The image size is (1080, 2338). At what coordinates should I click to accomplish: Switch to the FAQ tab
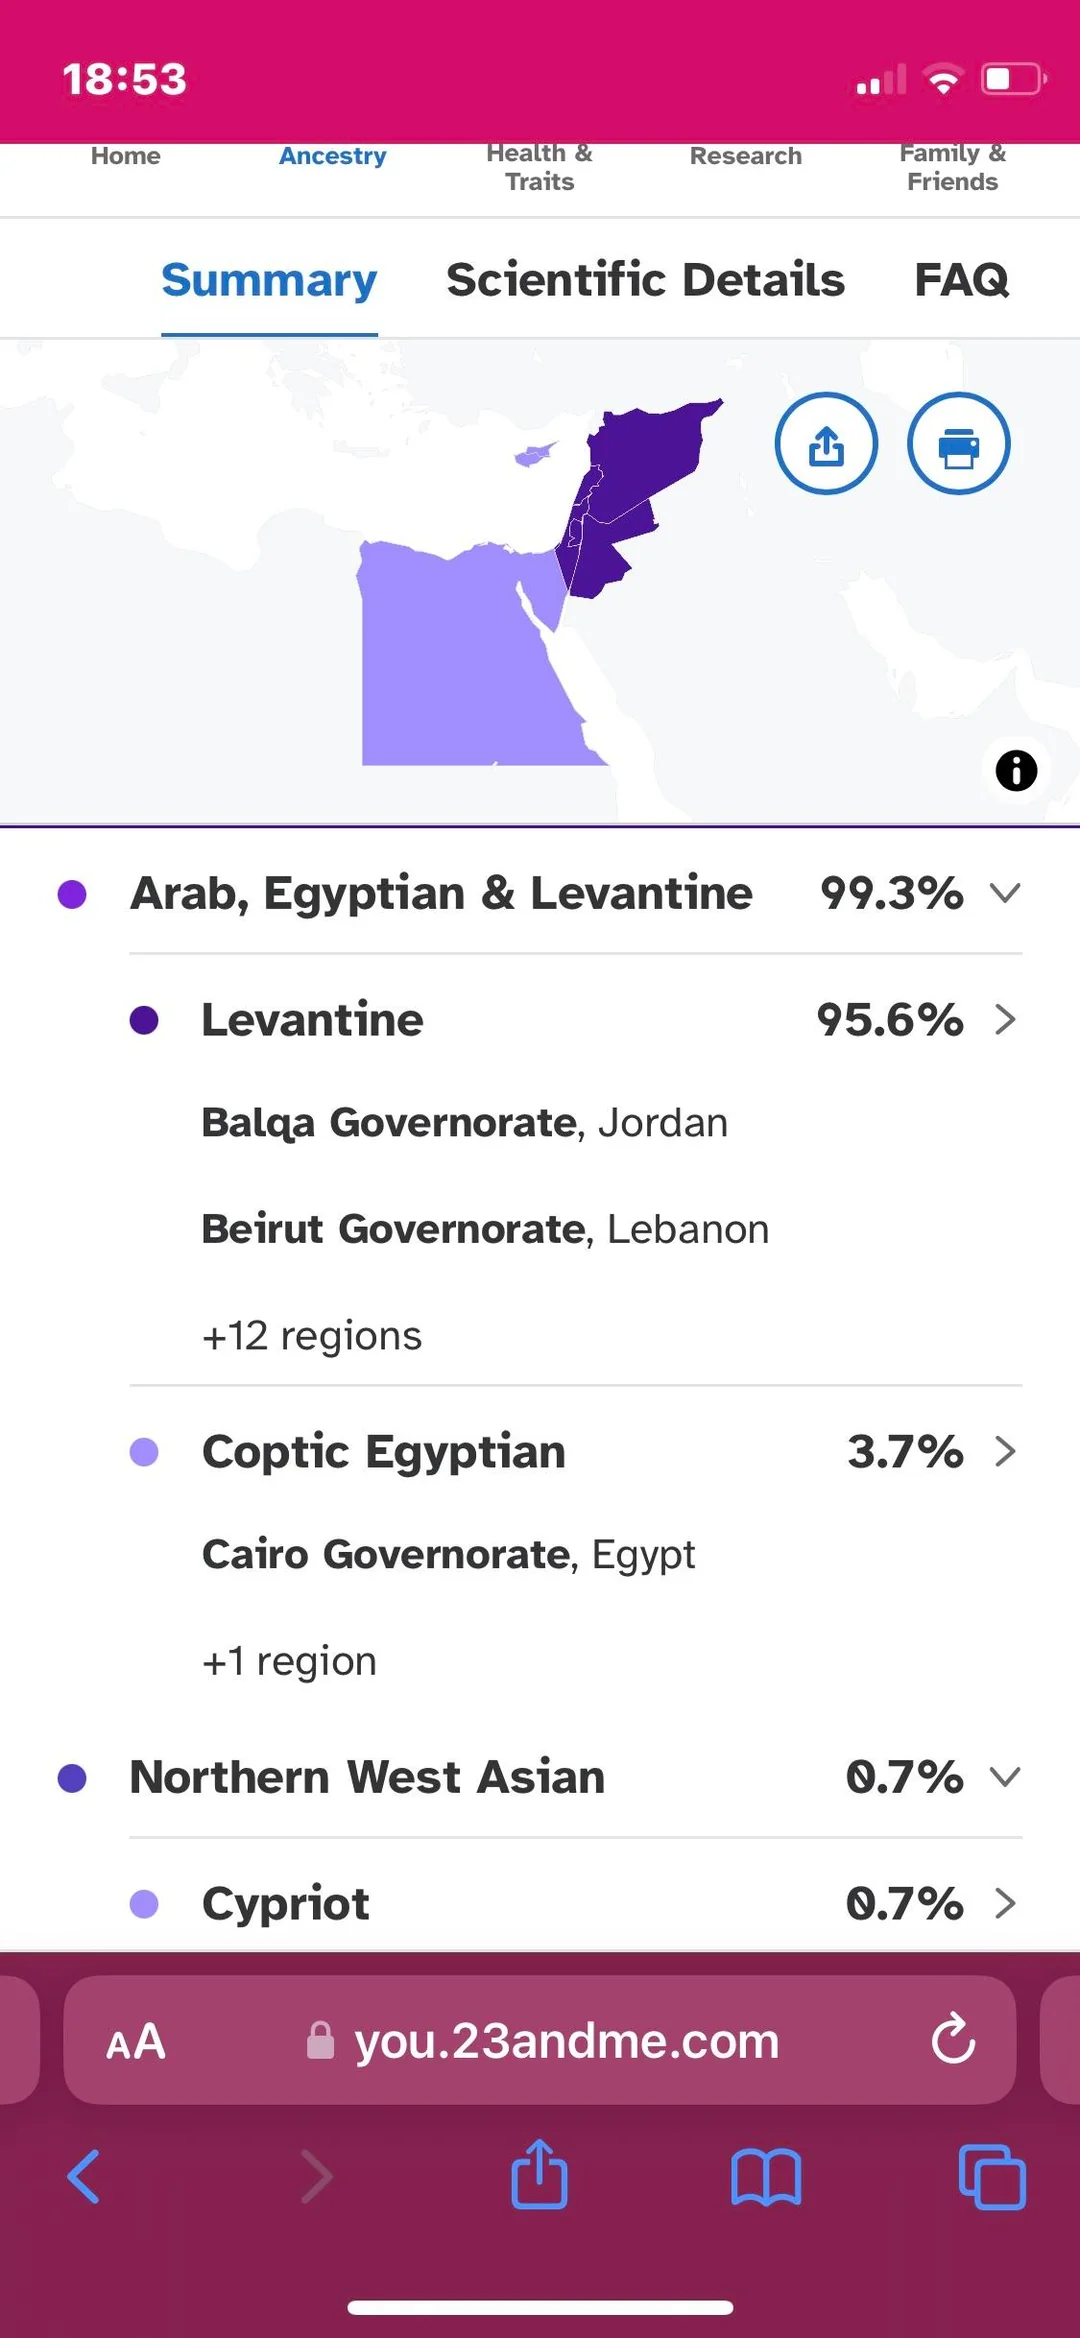click(x=961, y=279)
